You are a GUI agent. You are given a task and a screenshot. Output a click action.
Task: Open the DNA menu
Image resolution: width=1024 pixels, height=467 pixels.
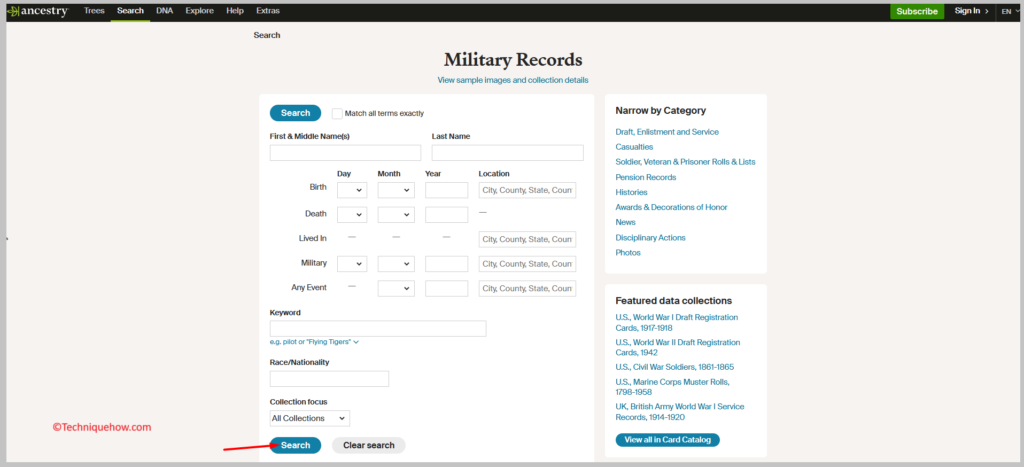coord(165,11)
